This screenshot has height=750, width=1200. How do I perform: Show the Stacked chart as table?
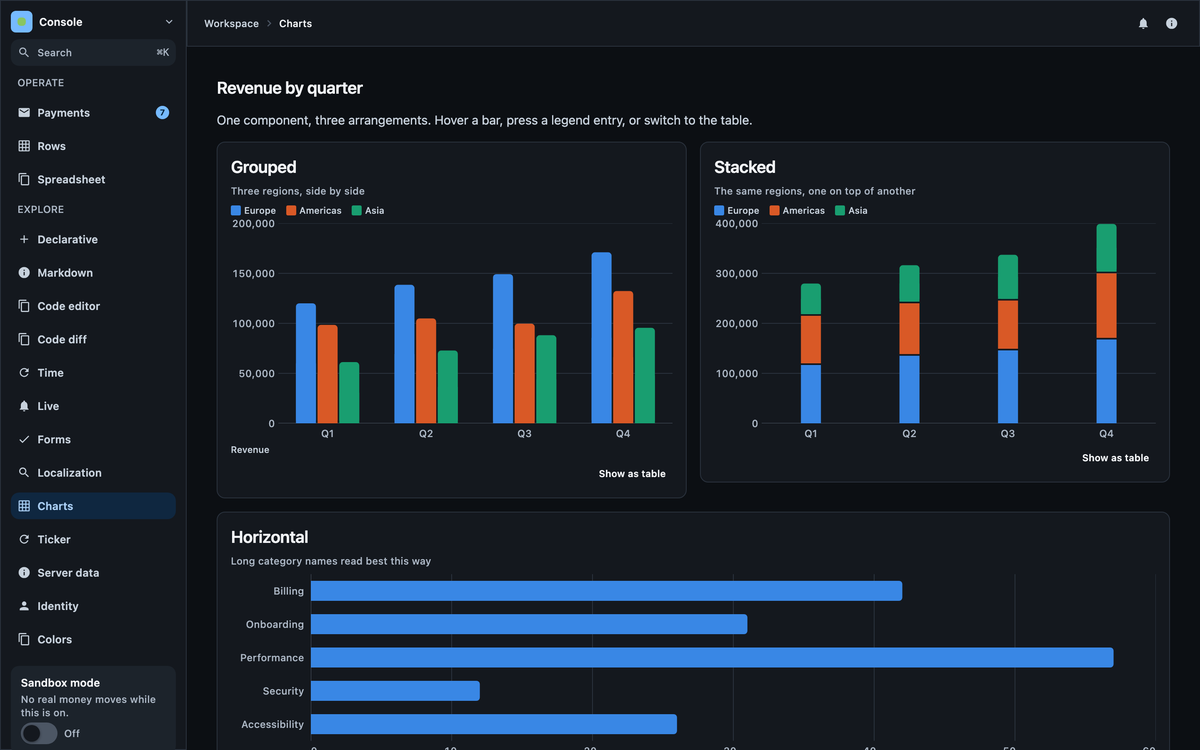tap(1115, 458)
